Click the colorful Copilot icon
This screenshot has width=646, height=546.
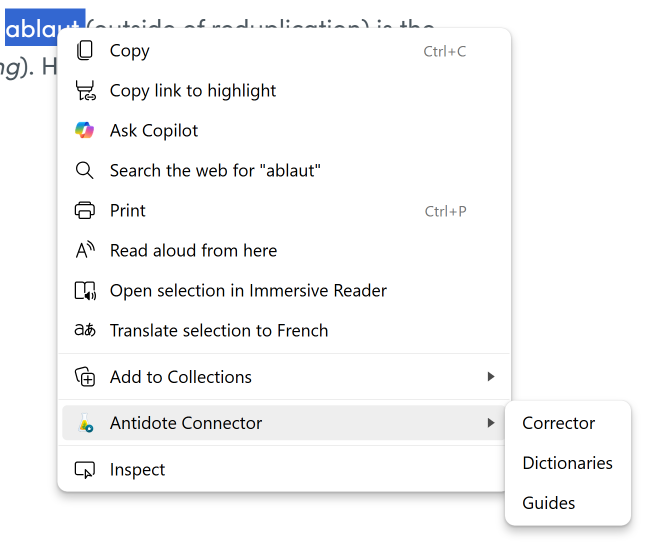click(x=85, y=131)
